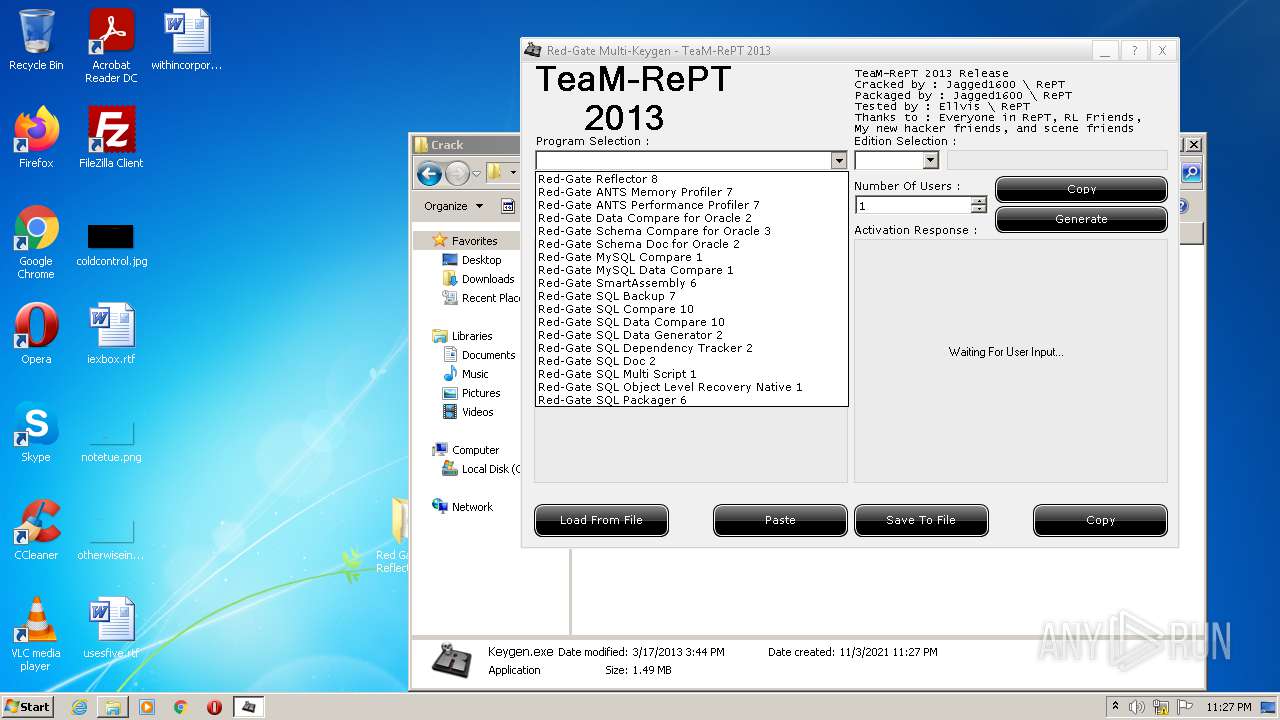The width and height of the screenshot is (1280, 720).
Task: Click the Internet Explorer taskbar icon
Action: click(79, 707)
